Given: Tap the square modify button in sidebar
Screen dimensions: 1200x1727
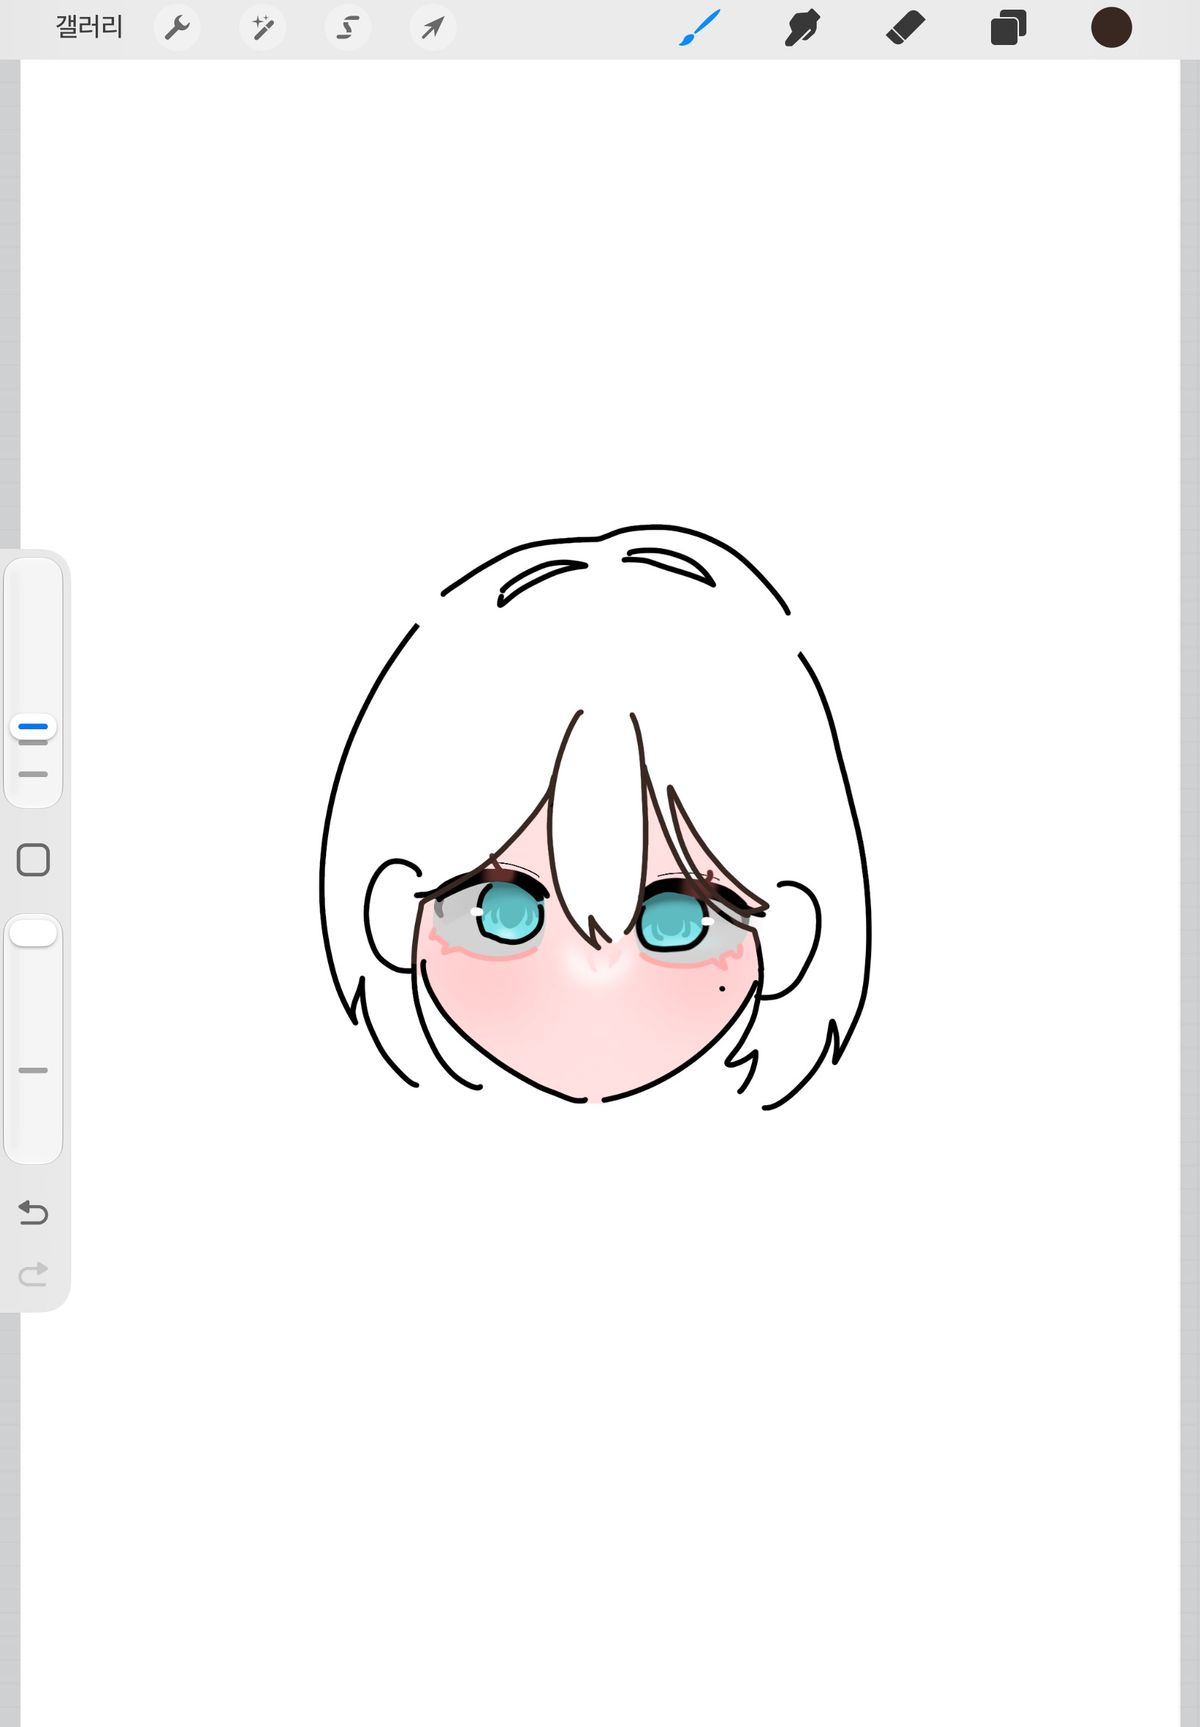Looking at the screenshot, I should [x=33, y=860].
